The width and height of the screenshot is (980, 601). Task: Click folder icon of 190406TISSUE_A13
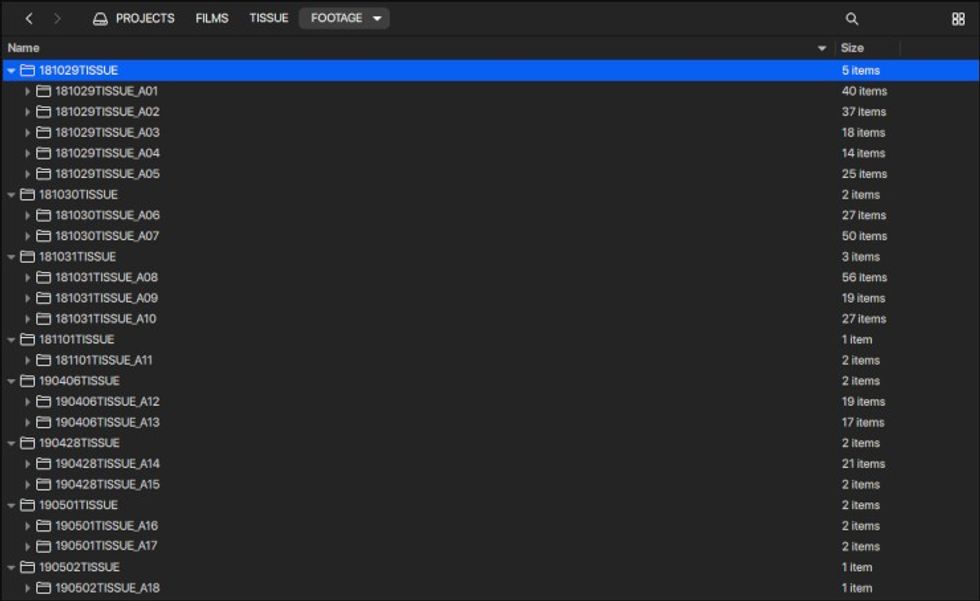point(43,422)
